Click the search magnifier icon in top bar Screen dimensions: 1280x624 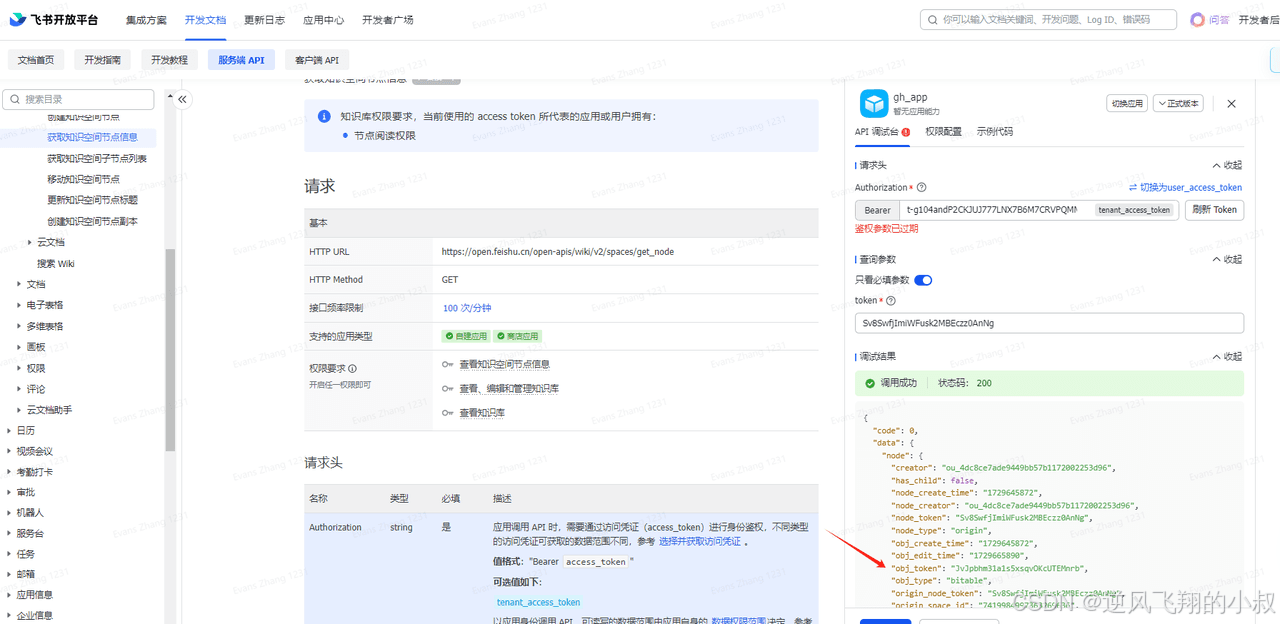[934, 20]
